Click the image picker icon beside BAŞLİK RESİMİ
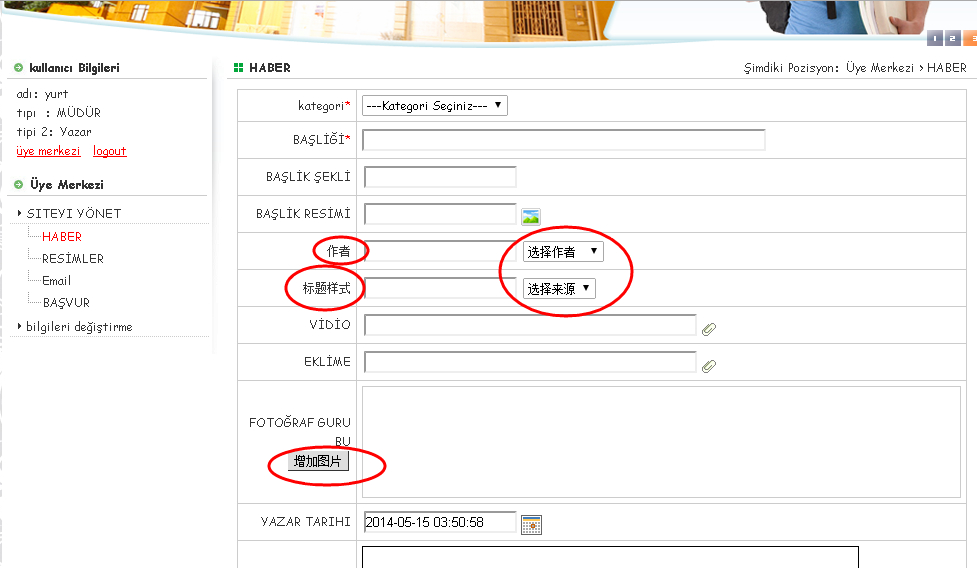The image size is (977, 568). 530,215
